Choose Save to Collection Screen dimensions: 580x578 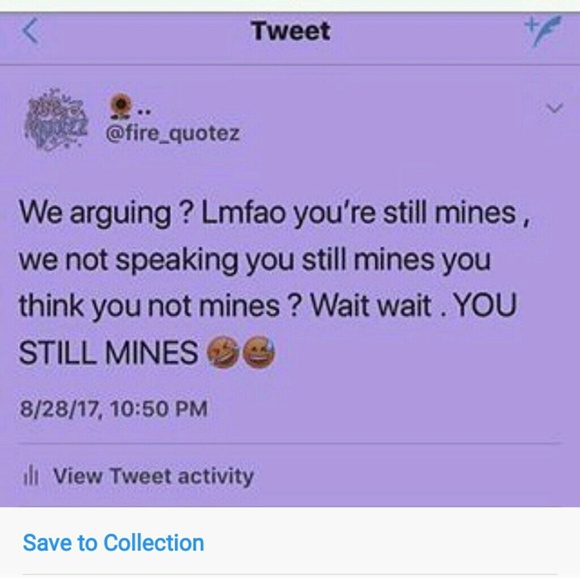114,543
